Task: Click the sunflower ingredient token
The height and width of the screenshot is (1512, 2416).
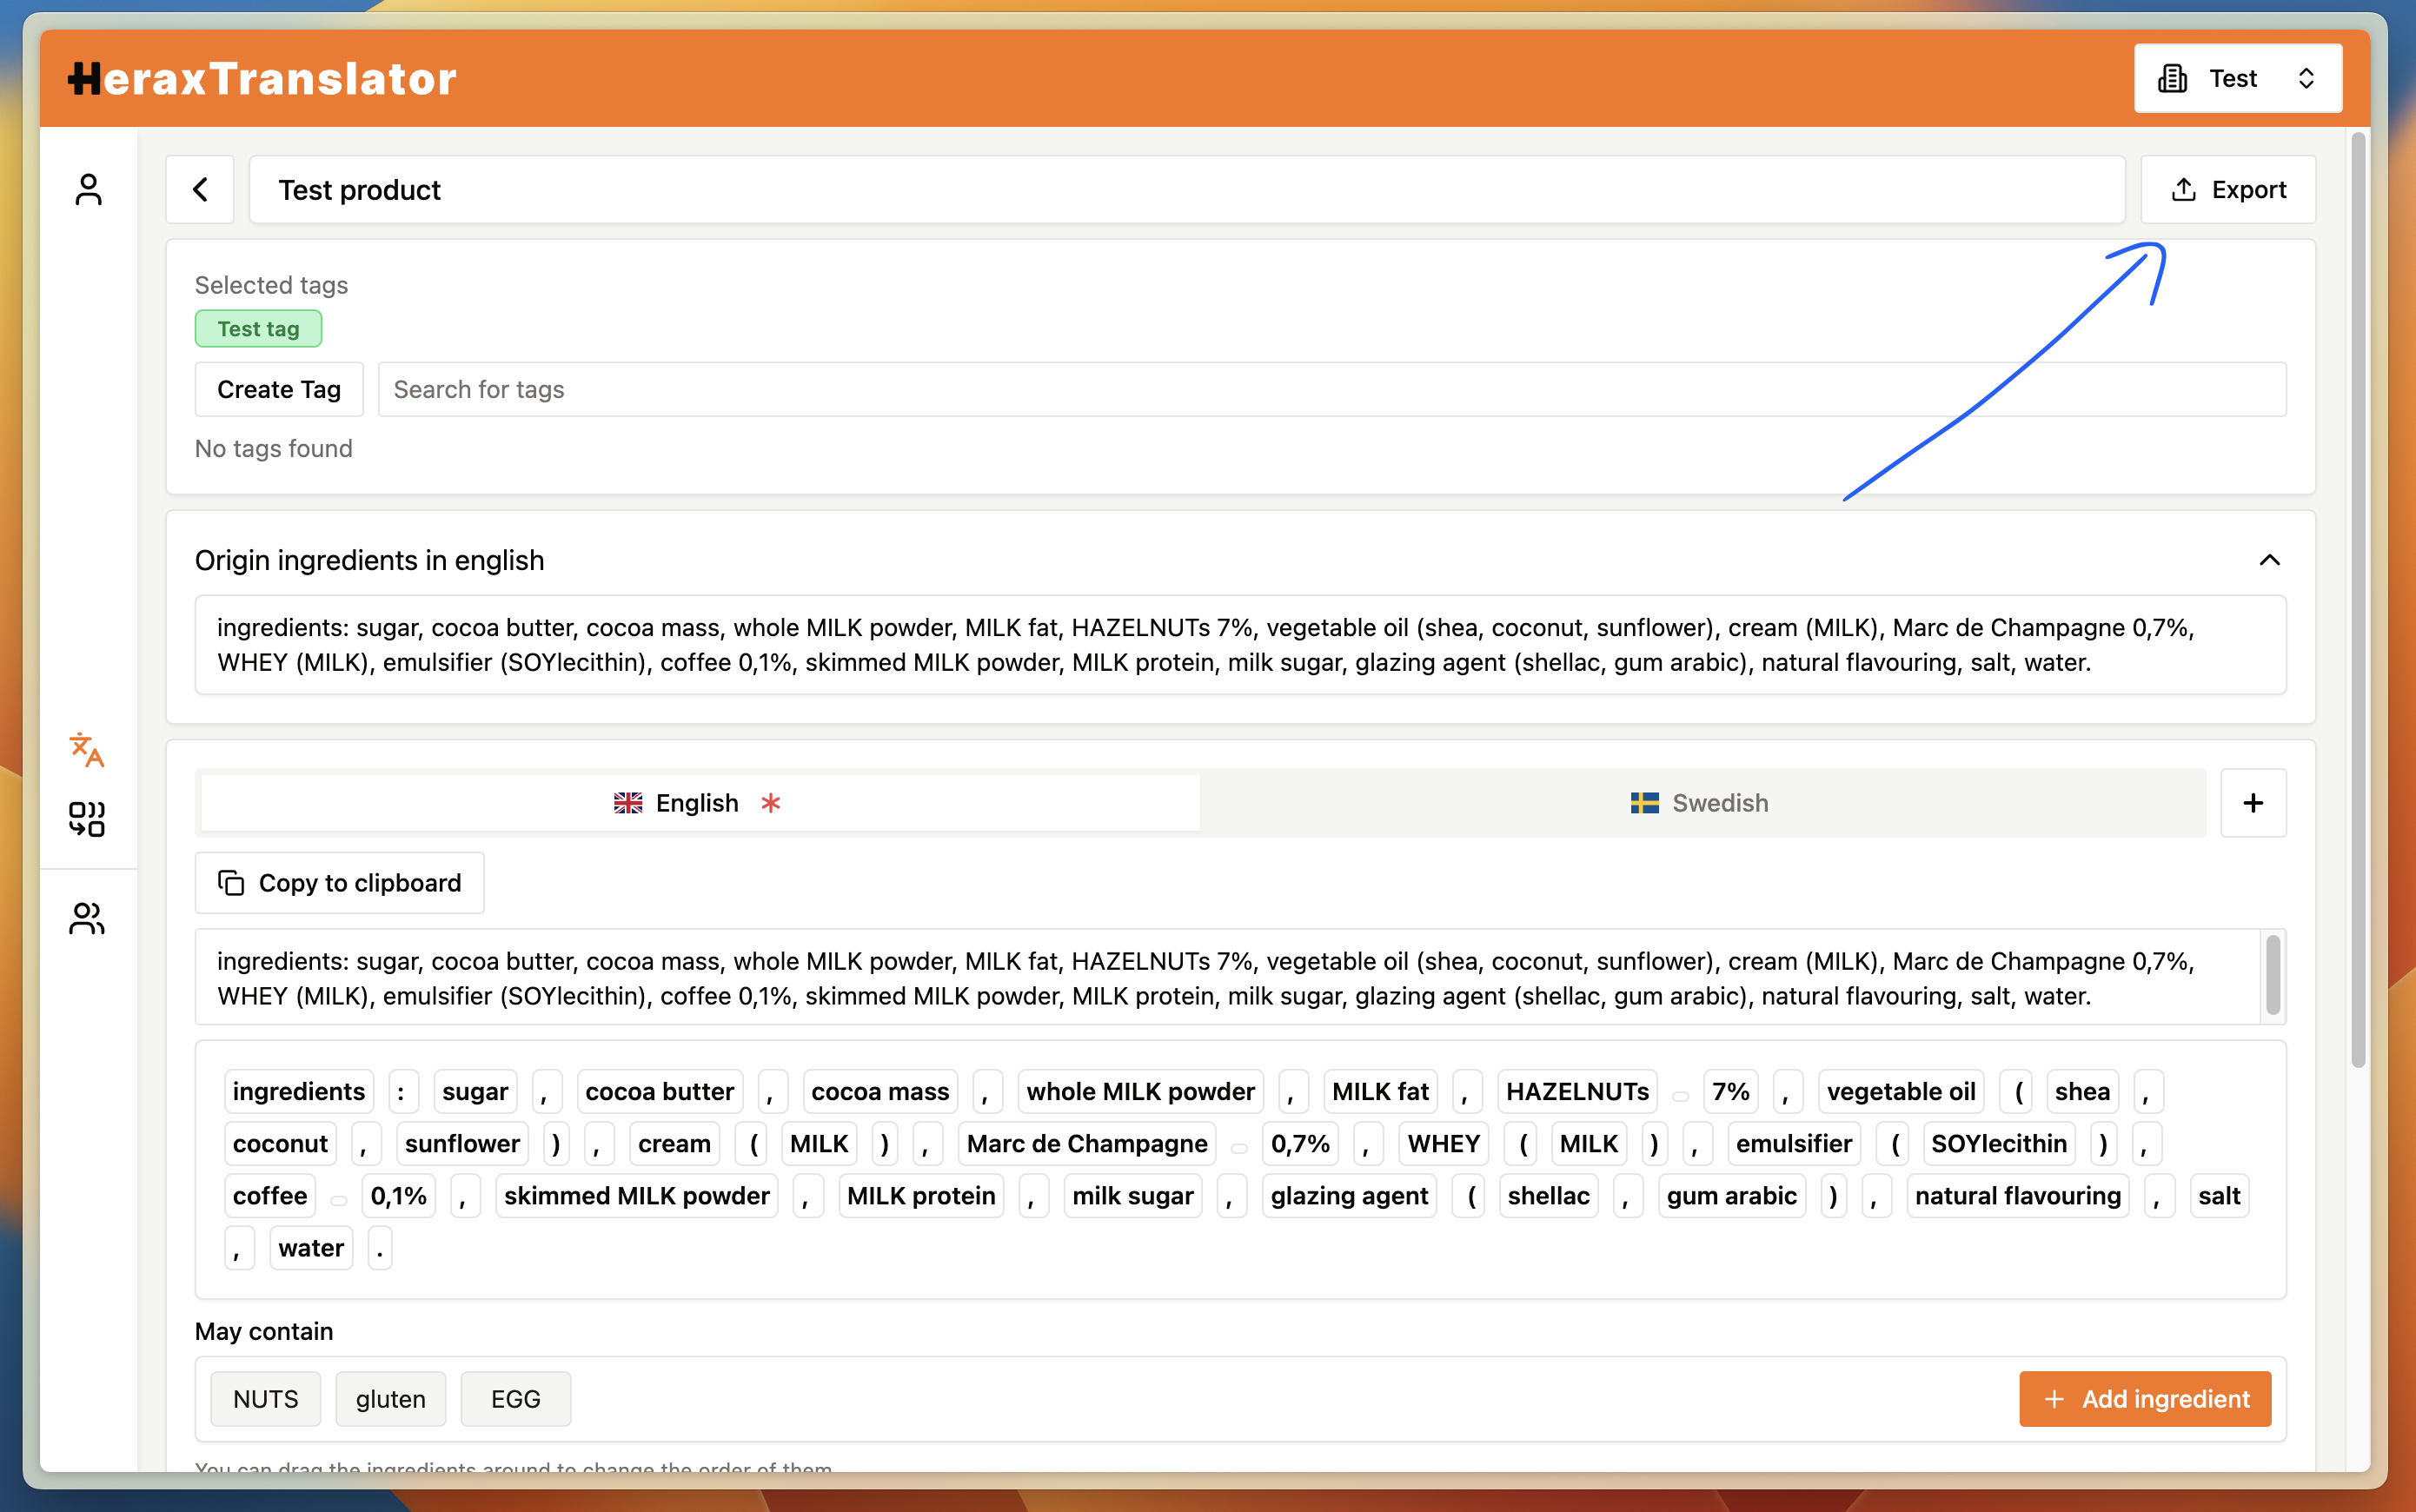Action: click(462, 1143)
